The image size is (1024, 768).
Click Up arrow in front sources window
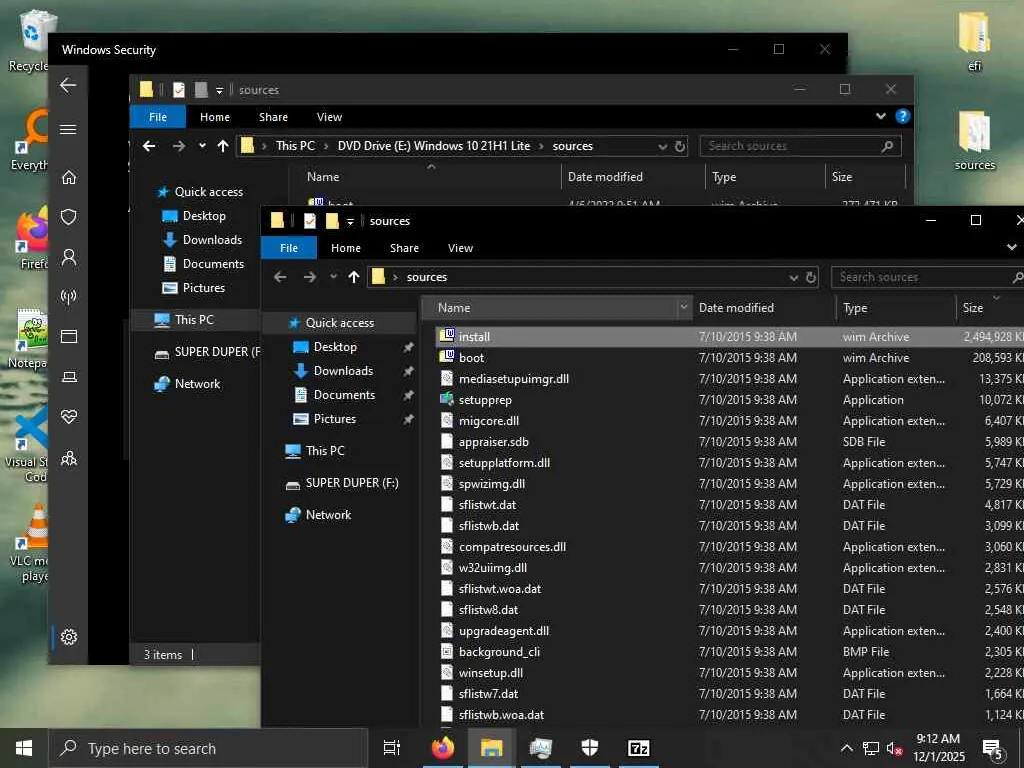pyautogui.click(x=353, y=277)
